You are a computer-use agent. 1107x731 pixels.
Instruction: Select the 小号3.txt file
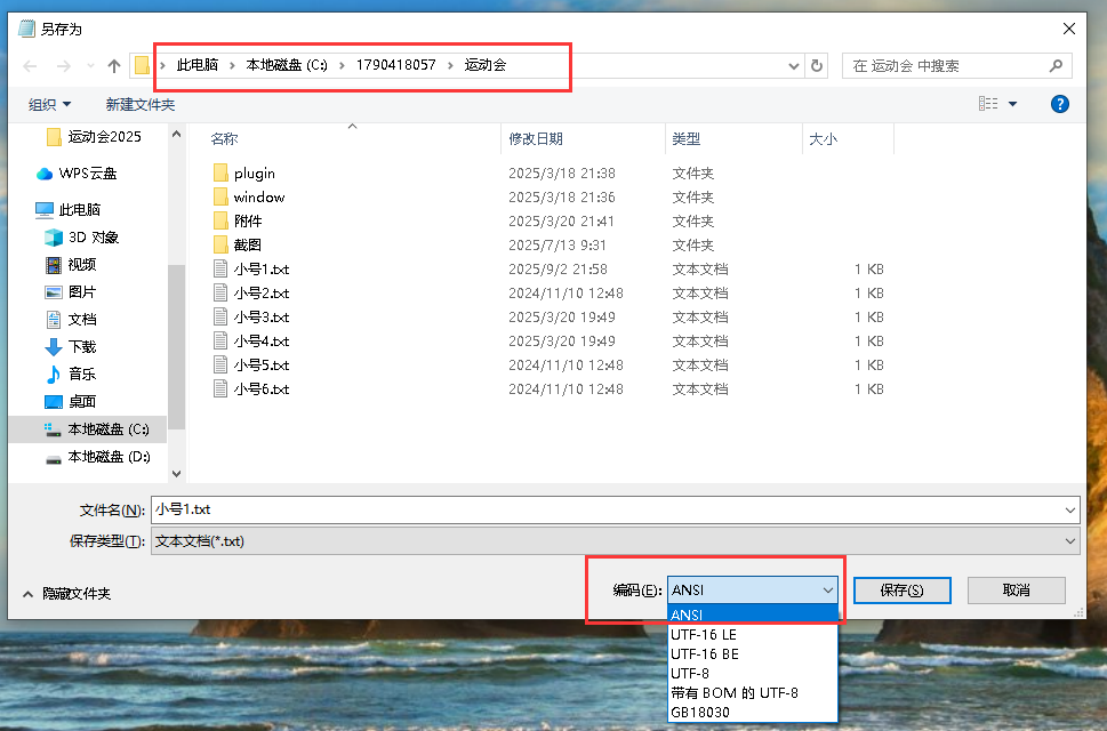pyautogui.click(x=261, y=317)
